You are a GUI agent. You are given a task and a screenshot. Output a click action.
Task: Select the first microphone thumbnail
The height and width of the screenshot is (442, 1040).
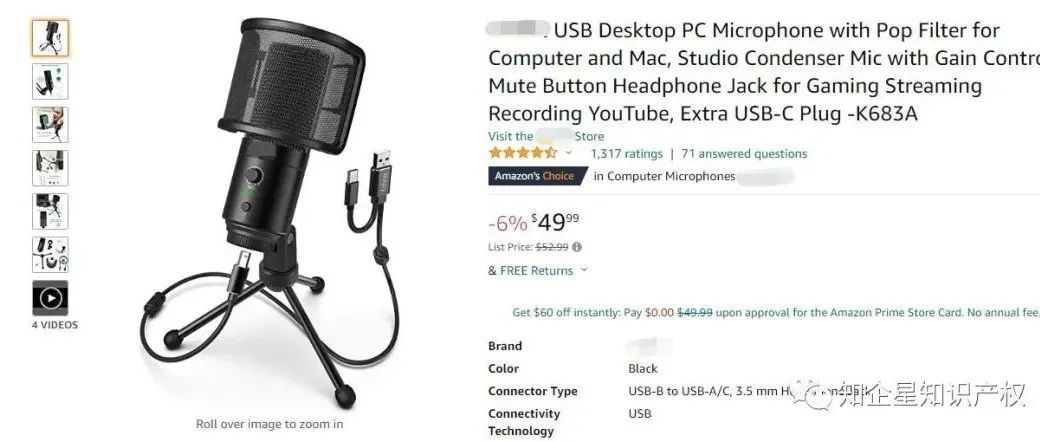[x=50, y=38]
